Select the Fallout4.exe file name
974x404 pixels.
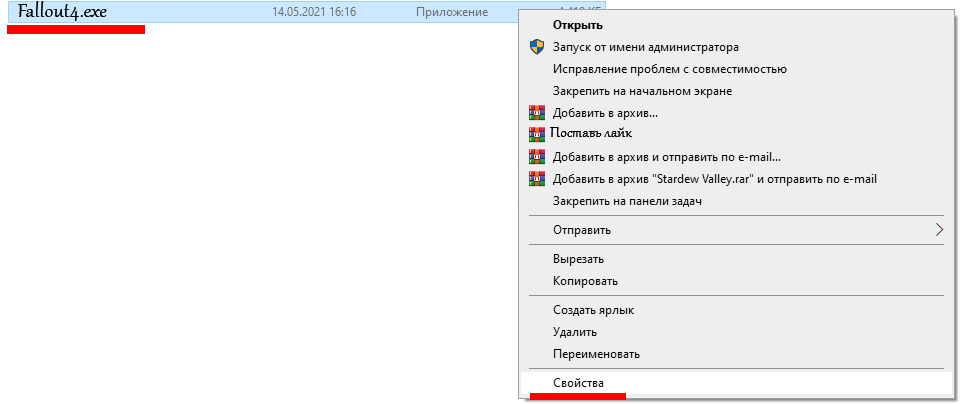(x=62, y=12)
